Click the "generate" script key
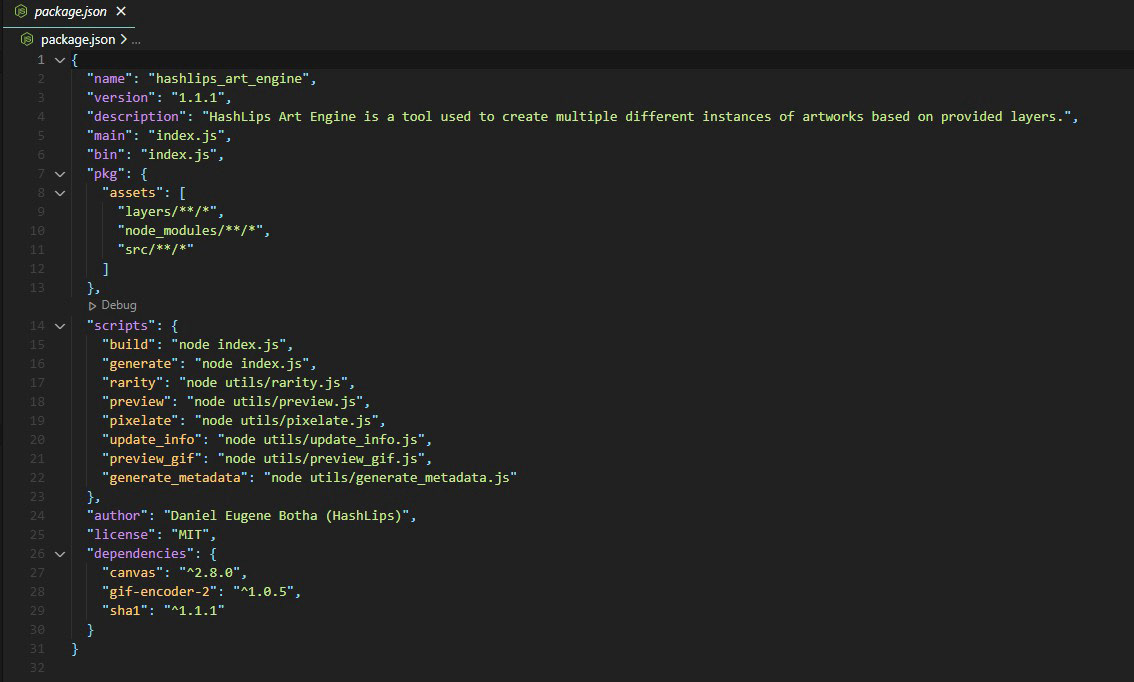 pyautogui.click(x=140, y=364)
